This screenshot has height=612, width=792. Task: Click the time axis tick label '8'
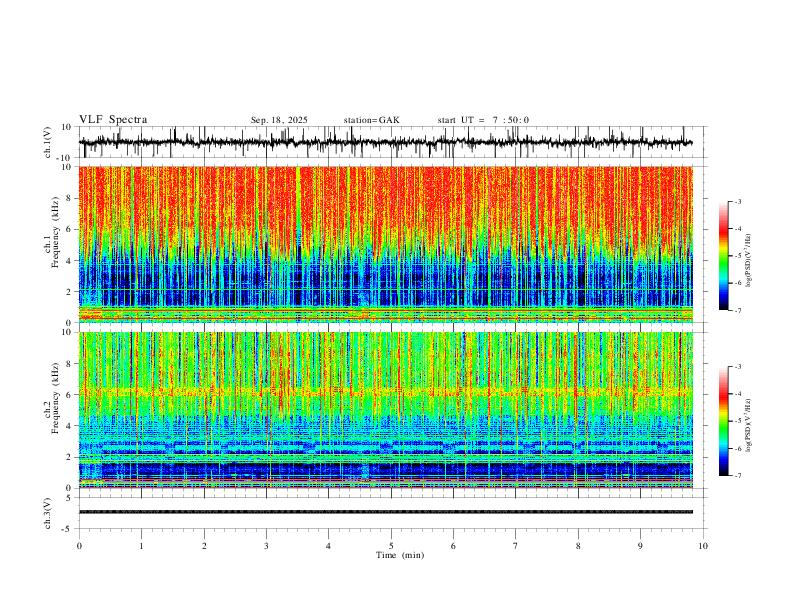click(578, 546)
